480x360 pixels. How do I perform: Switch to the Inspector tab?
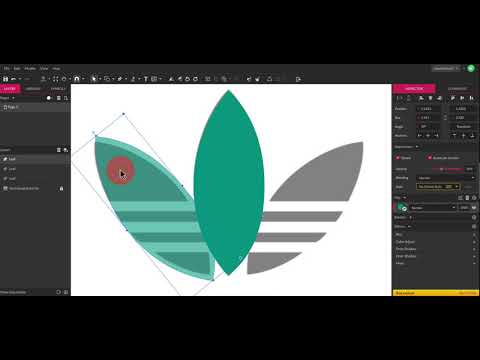tap(414, 89)
